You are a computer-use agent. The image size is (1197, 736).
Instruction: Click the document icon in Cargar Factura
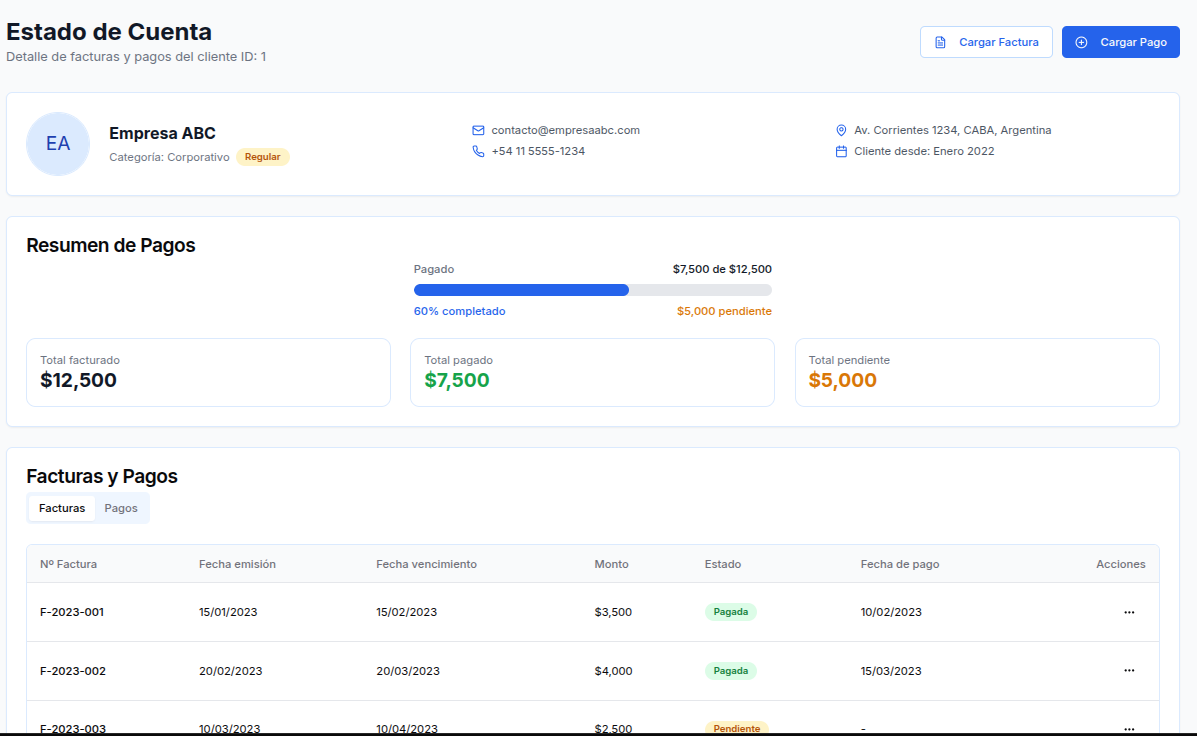940,43
